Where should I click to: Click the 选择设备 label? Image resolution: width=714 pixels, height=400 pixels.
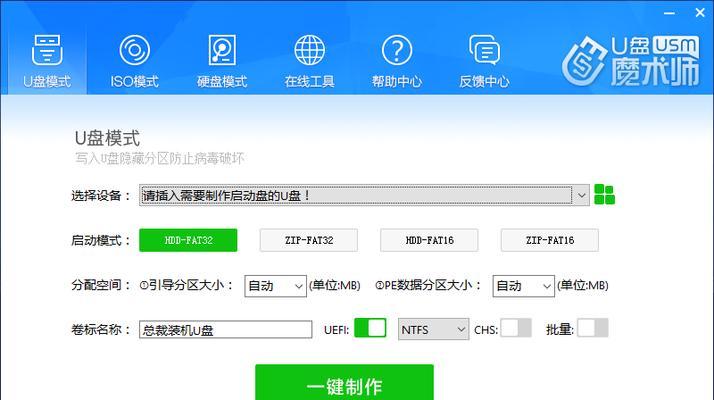(101, 195)
